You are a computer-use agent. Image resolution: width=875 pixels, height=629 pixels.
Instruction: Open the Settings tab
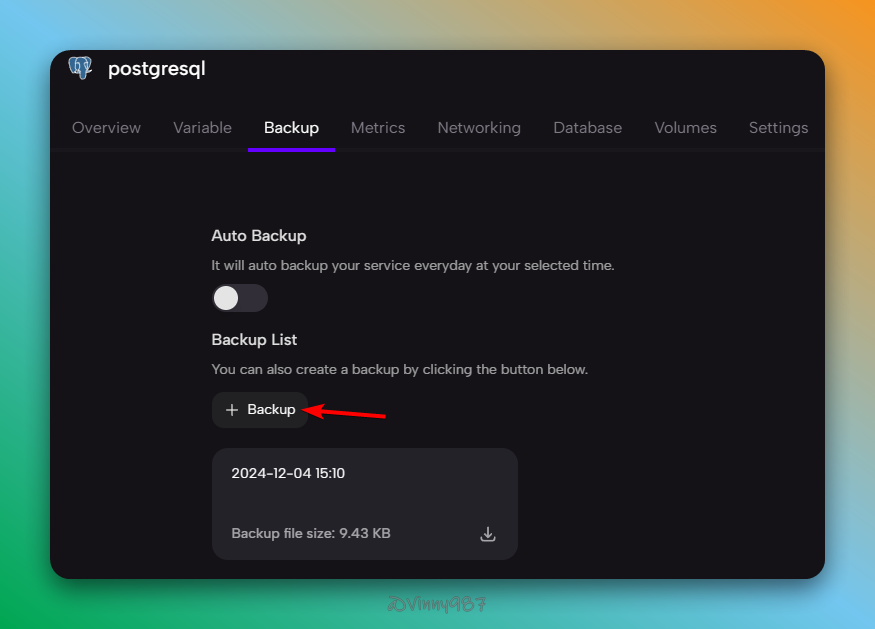[x=778, y=128]
